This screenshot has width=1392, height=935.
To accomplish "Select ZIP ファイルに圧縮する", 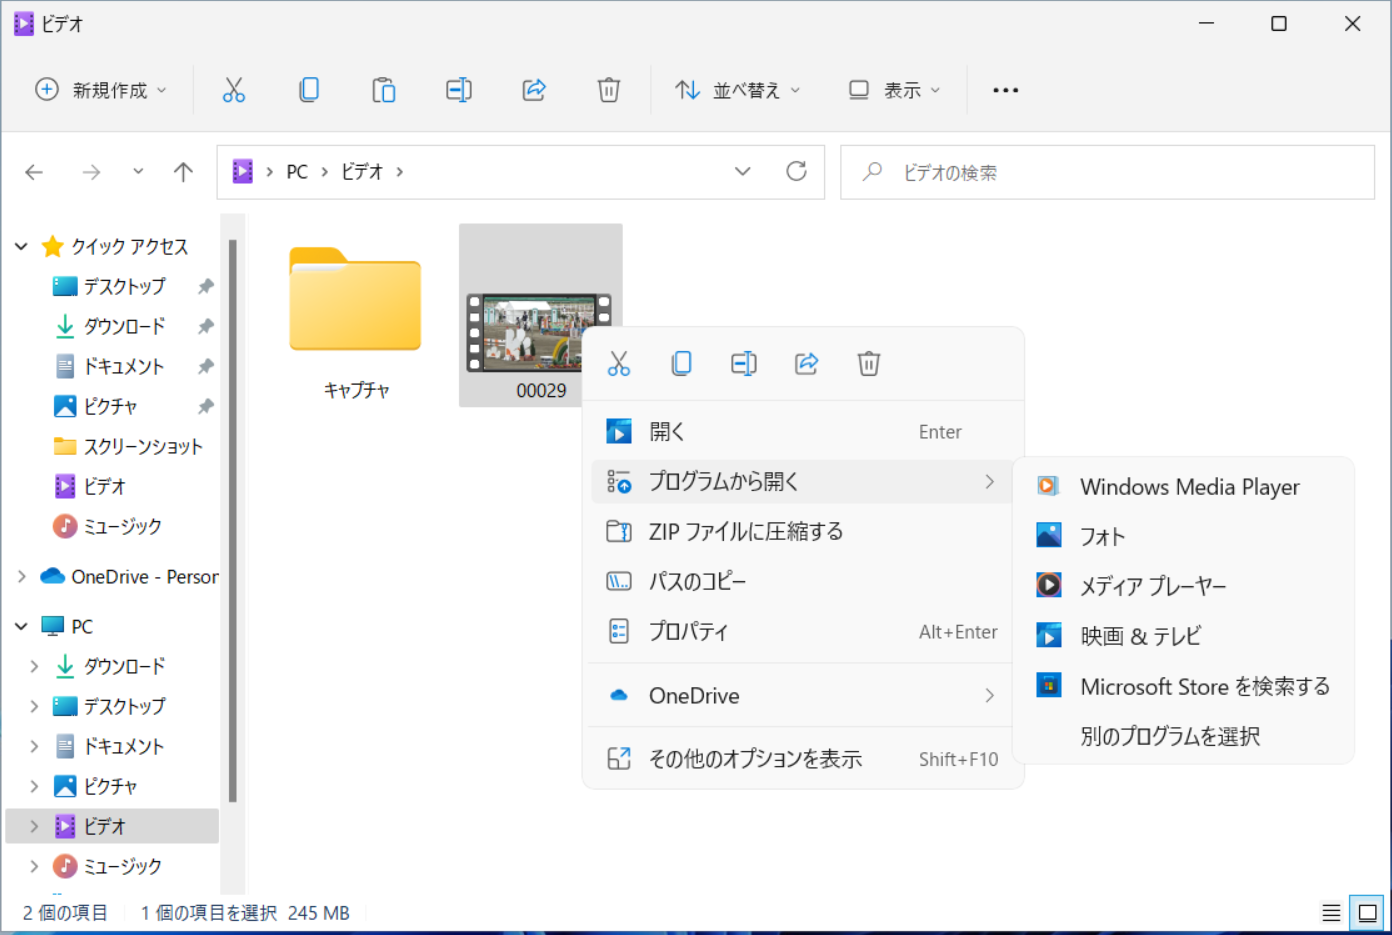I will point(803,532).
